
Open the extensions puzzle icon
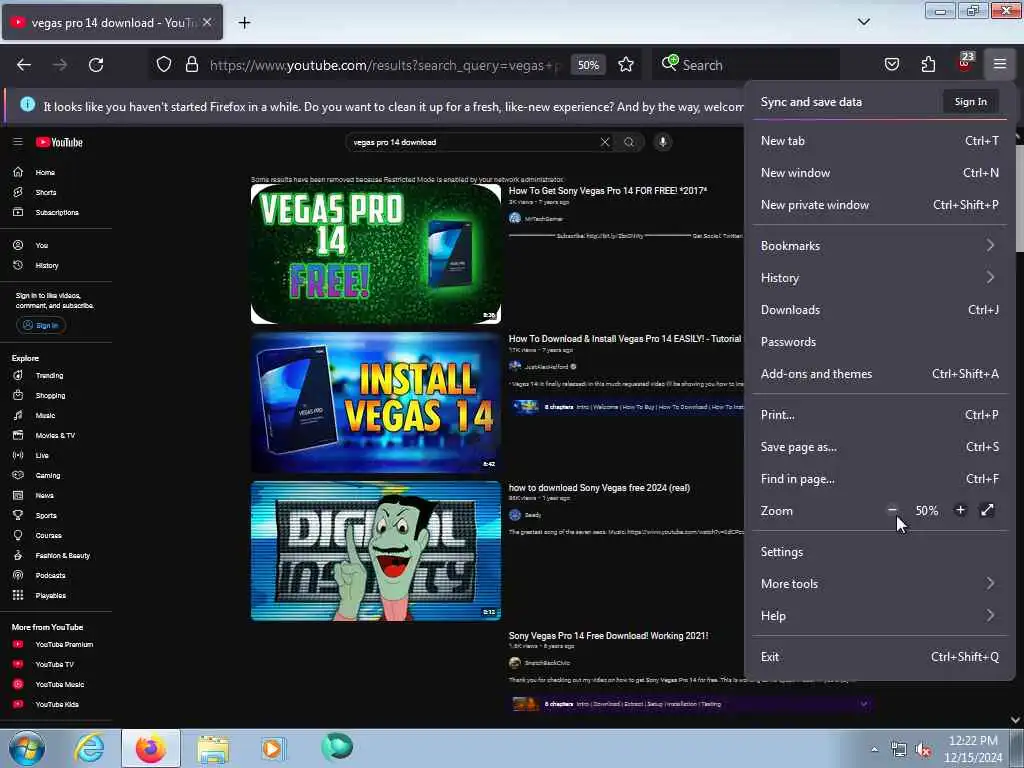point(928,64)
